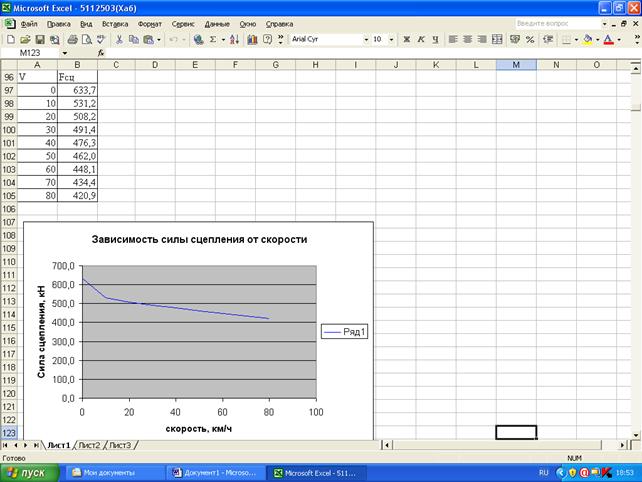The height and width of the screenshot is (482, 642).
Task: Click the Merge and Center icon
Action: pyautogui.click(x=497, y=40)
